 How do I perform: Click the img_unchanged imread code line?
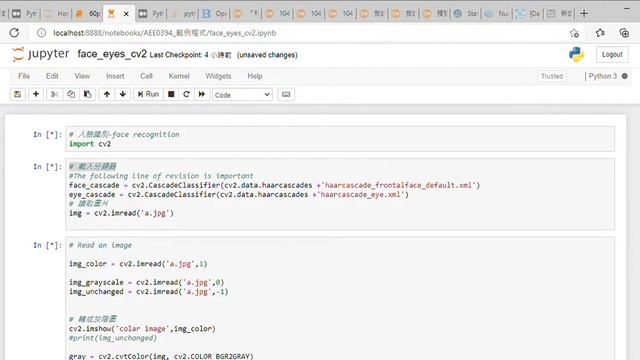coord(149,292)
